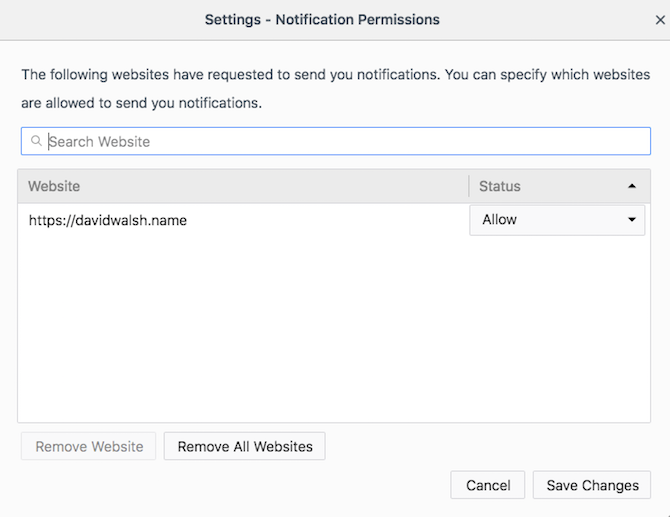
Task: Click Save Changes button
Action: pyautogui.click(x=592, y=485)
